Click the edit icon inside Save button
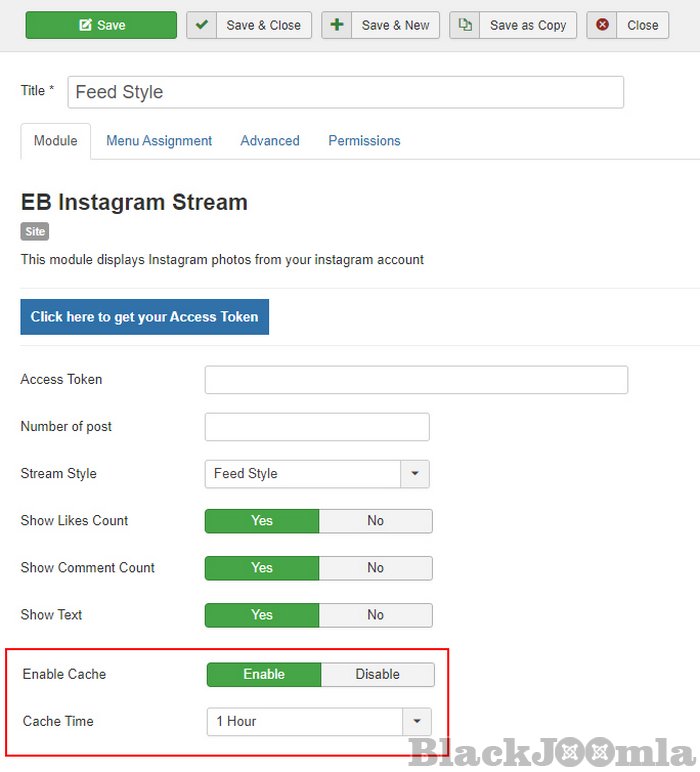 point(85,25)
